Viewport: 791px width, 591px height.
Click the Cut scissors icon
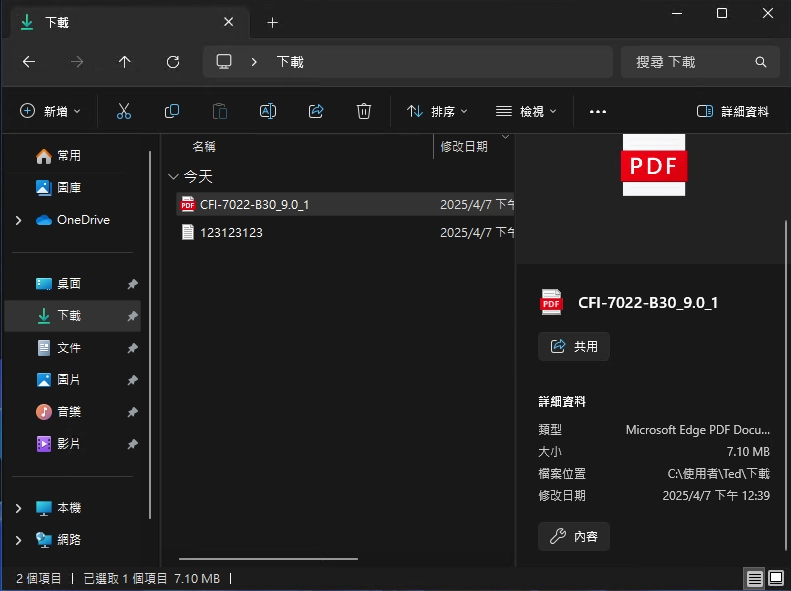(x=124, y=111)
